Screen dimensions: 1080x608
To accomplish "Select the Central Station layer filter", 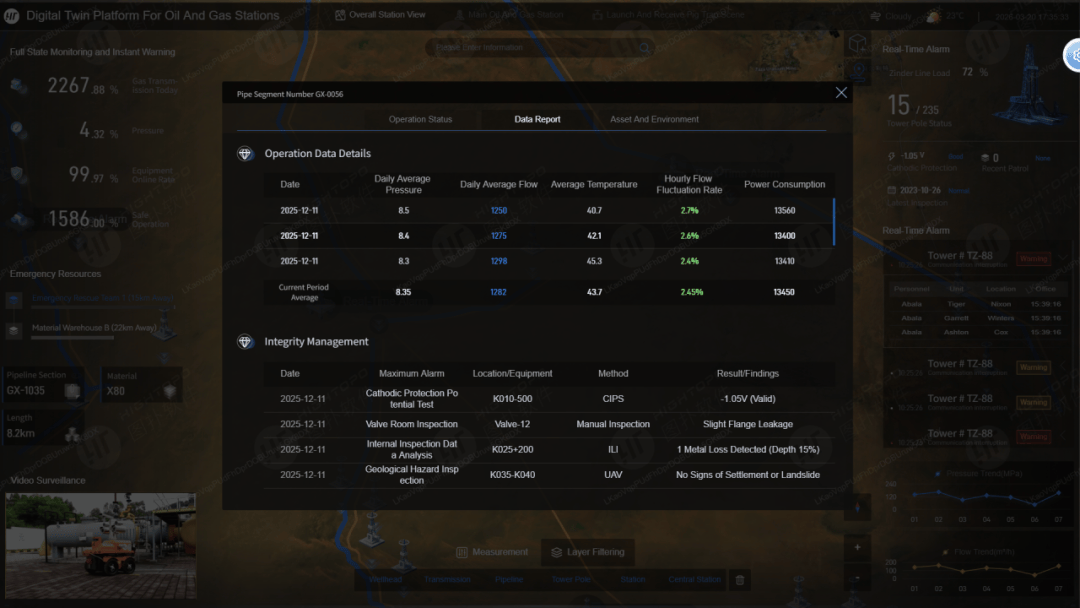I will pyautogui.click(x=694, y=580).
